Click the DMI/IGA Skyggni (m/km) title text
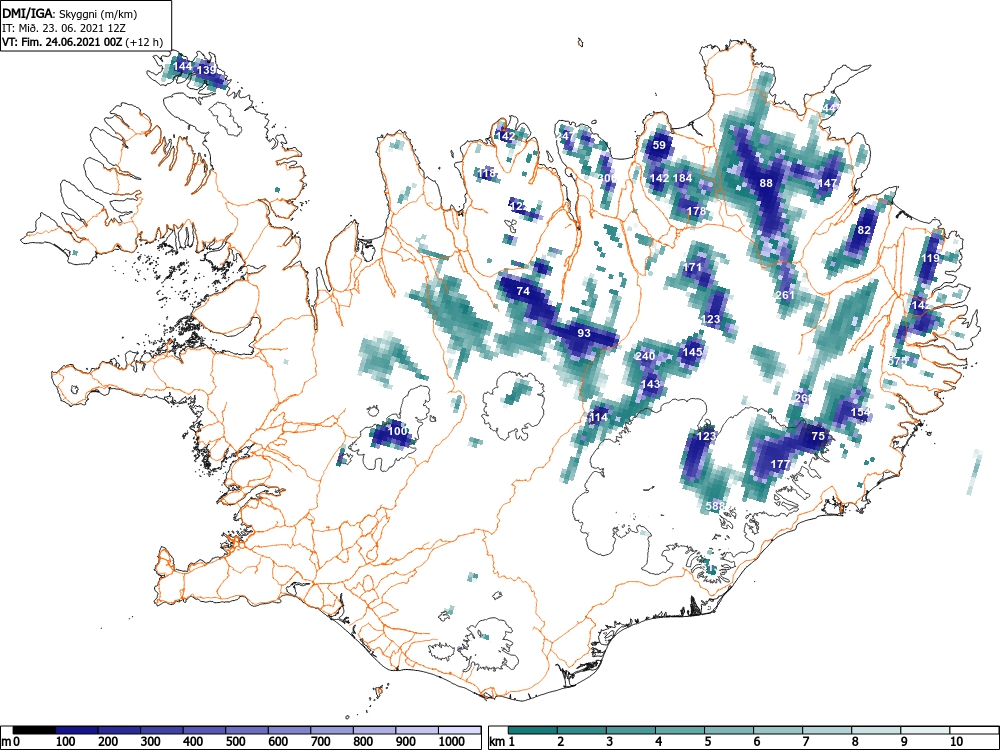This screenshot has height=750, width=1000. point(70,13)
